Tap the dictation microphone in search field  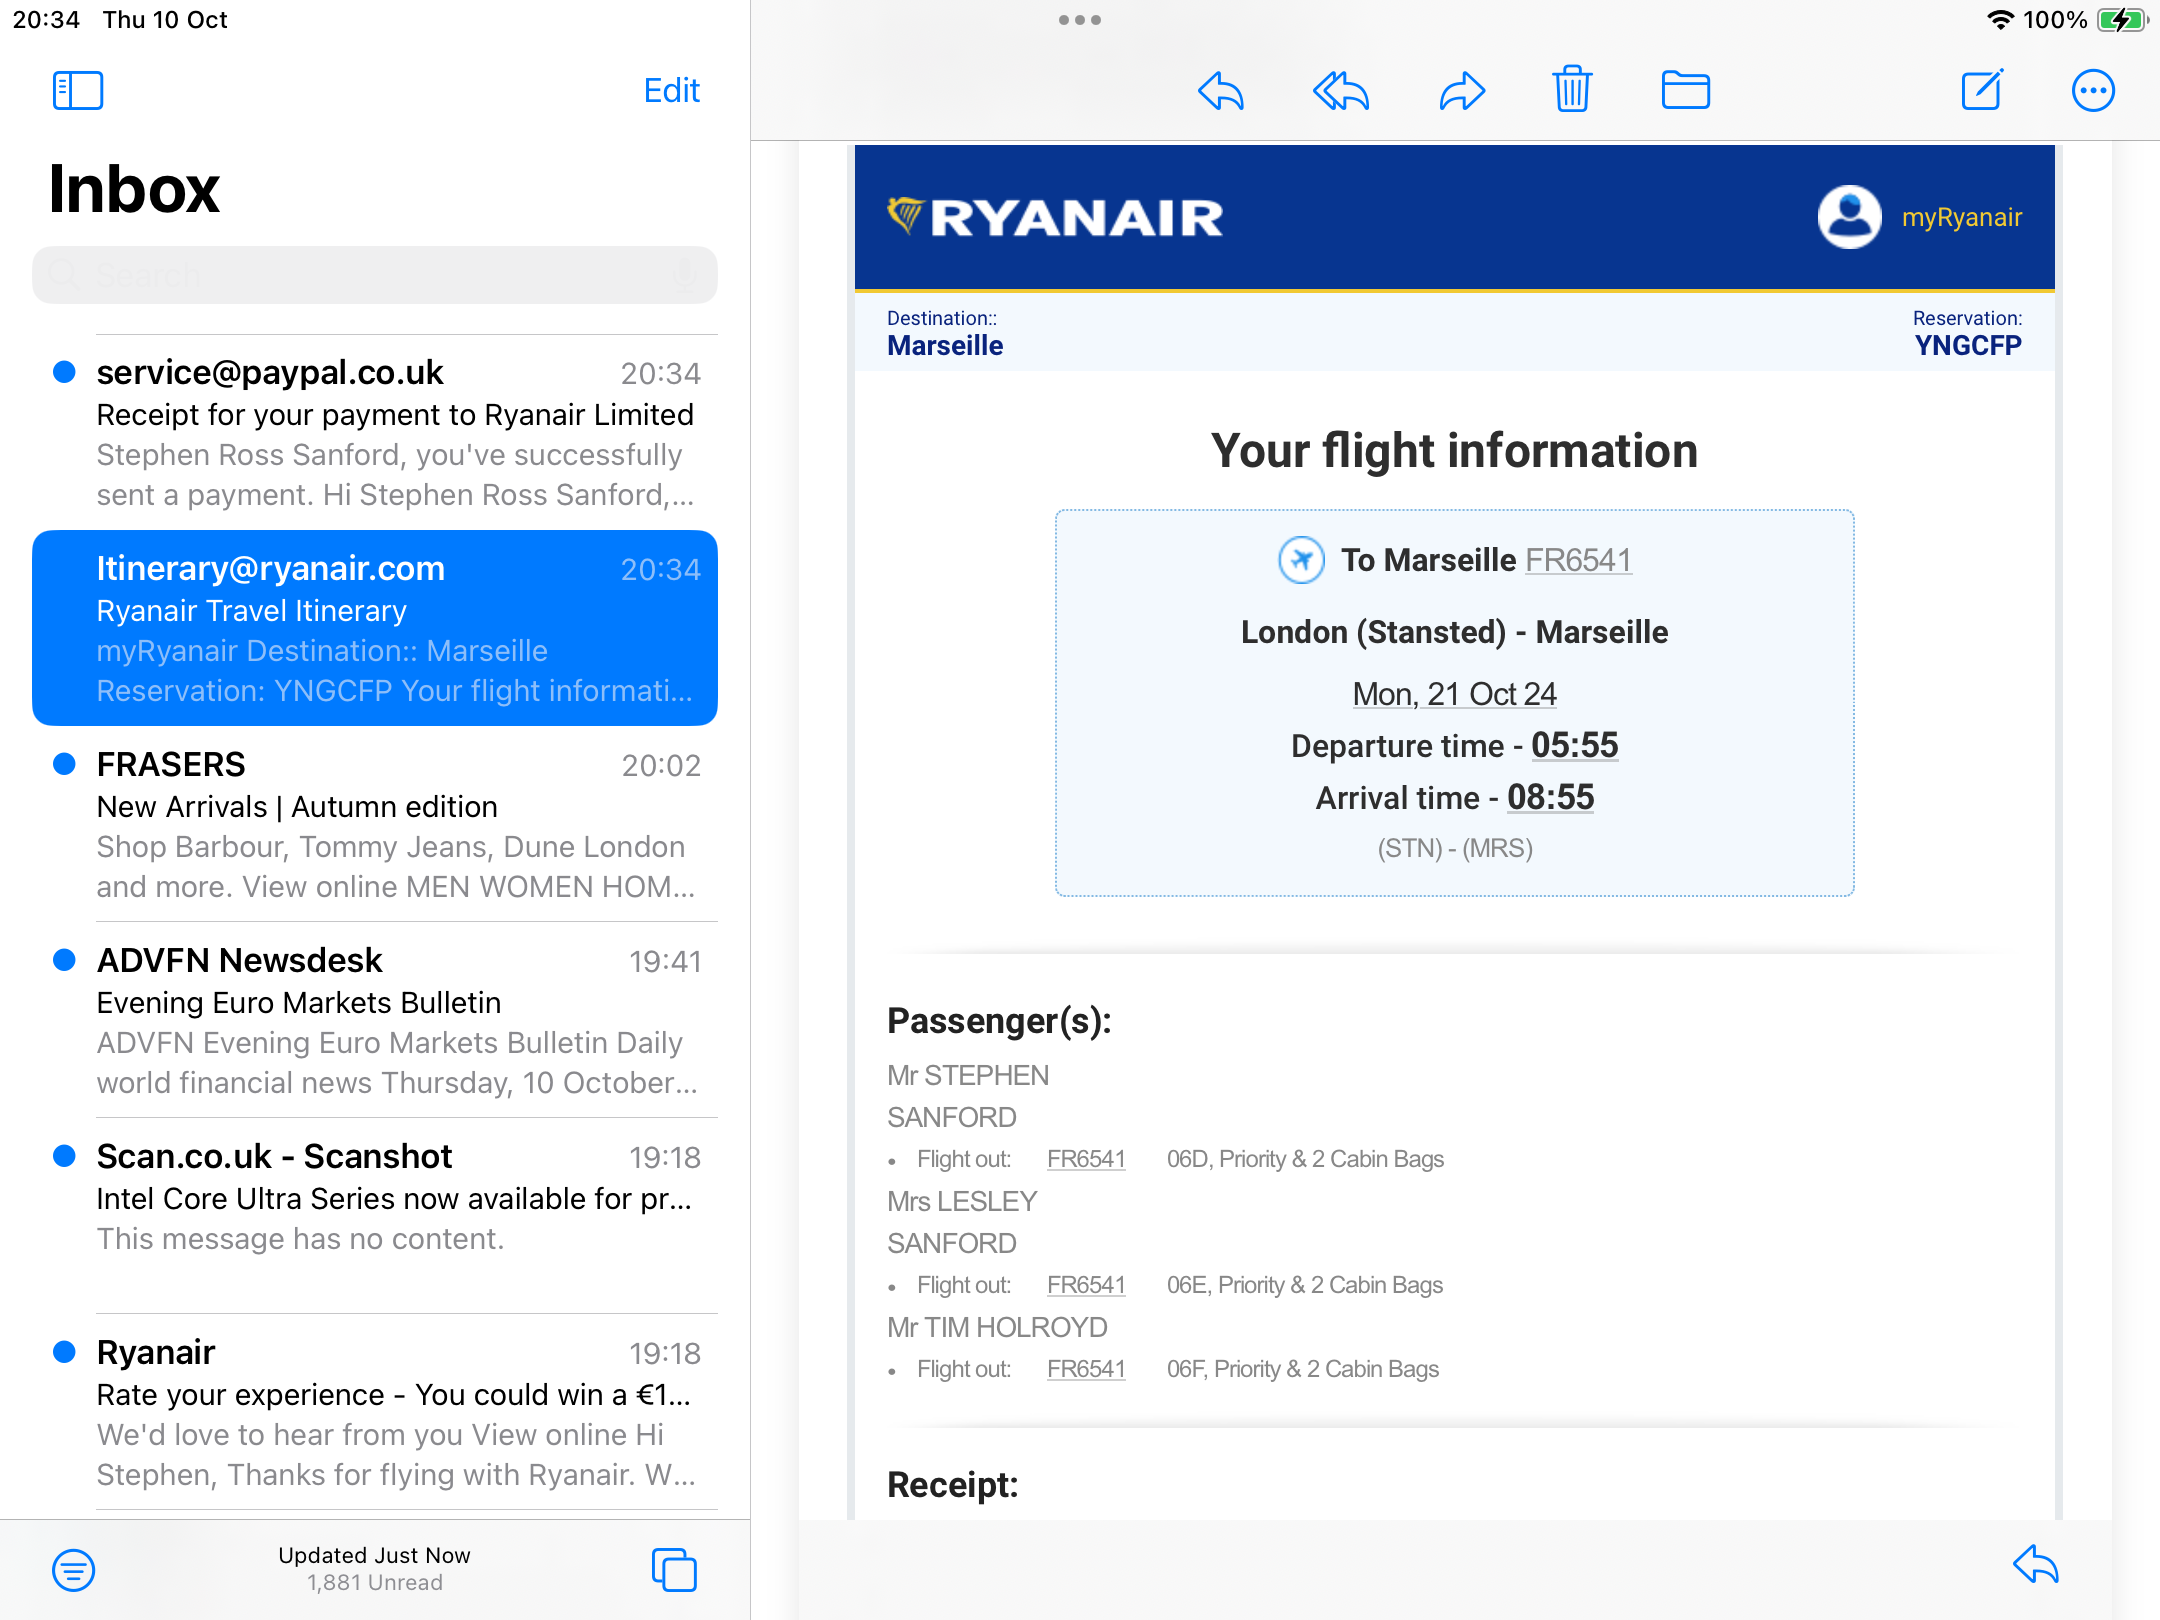point(684,274)
